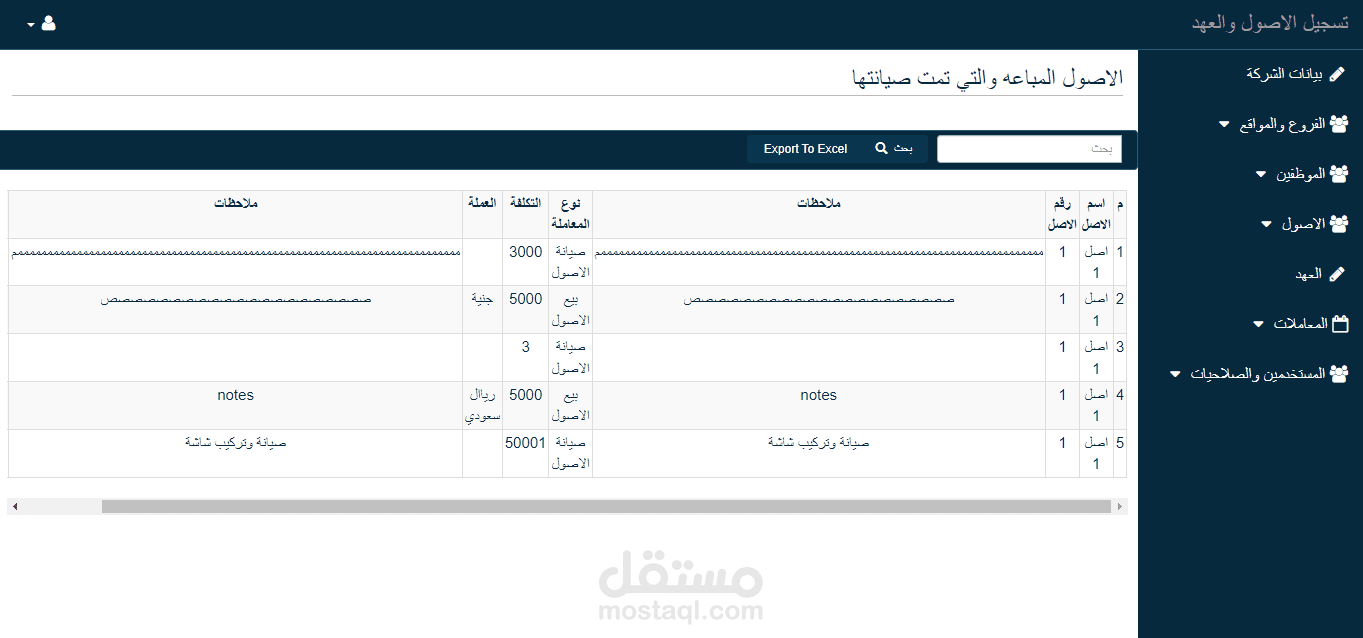Click the Export To Excel button
Screen dimensions: 1363x638
805,149
